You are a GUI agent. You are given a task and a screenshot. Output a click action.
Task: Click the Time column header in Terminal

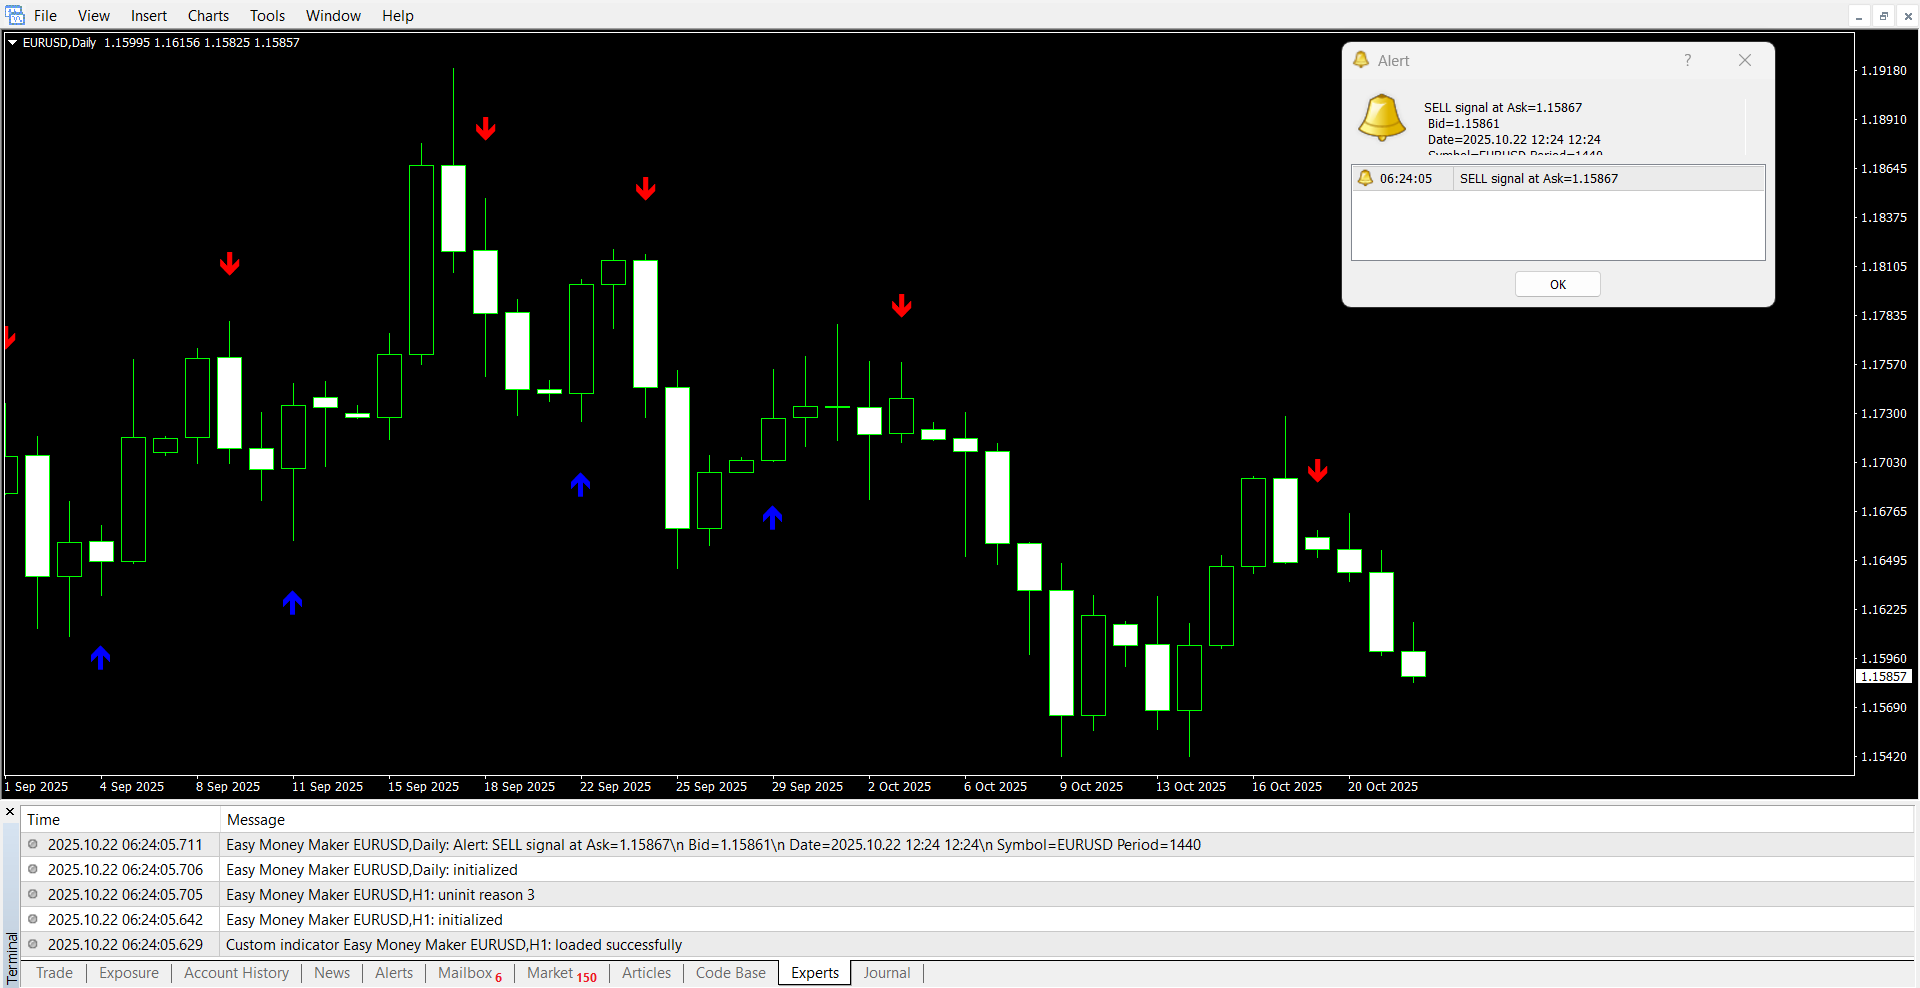point(44,820)
